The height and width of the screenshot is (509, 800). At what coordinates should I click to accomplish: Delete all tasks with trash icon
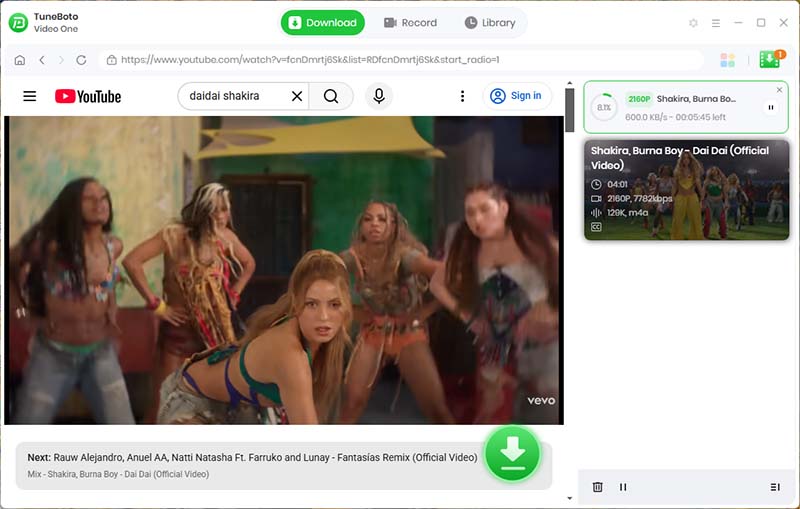coord(597,487)
